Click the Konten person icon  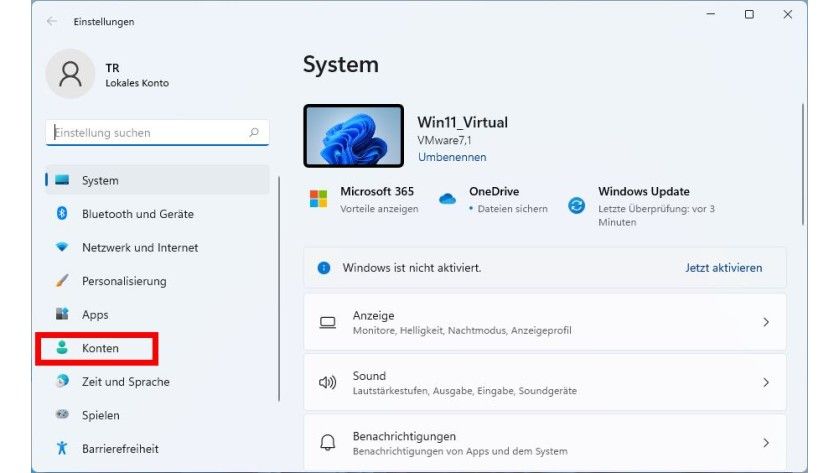pyautogui.click(x=62, y=348)
